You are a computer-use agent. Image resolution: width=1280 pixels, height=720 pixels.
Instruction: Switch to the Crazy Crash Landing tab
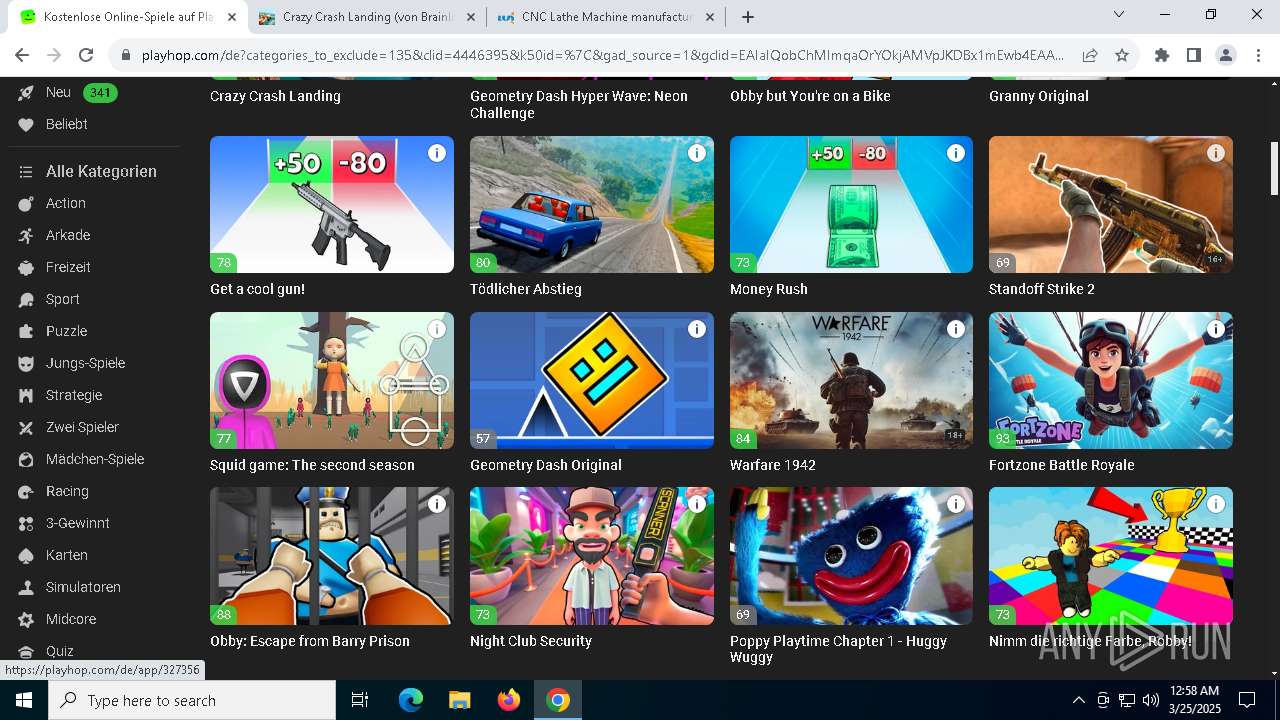click(367, 17)
